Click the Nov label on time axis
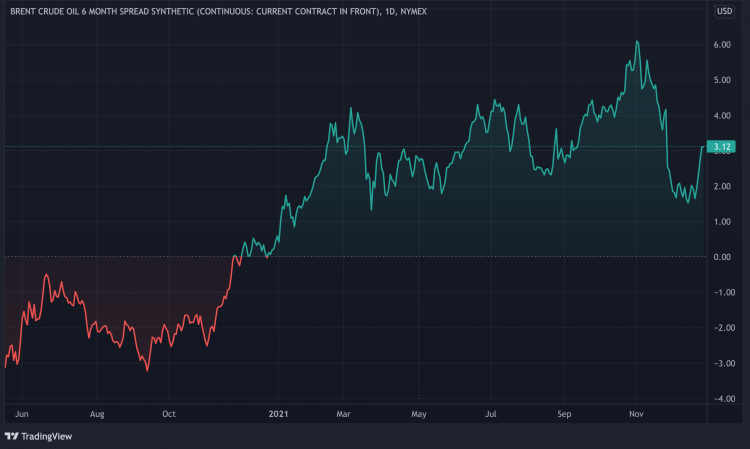750x449 pixels. coord(636,414)
